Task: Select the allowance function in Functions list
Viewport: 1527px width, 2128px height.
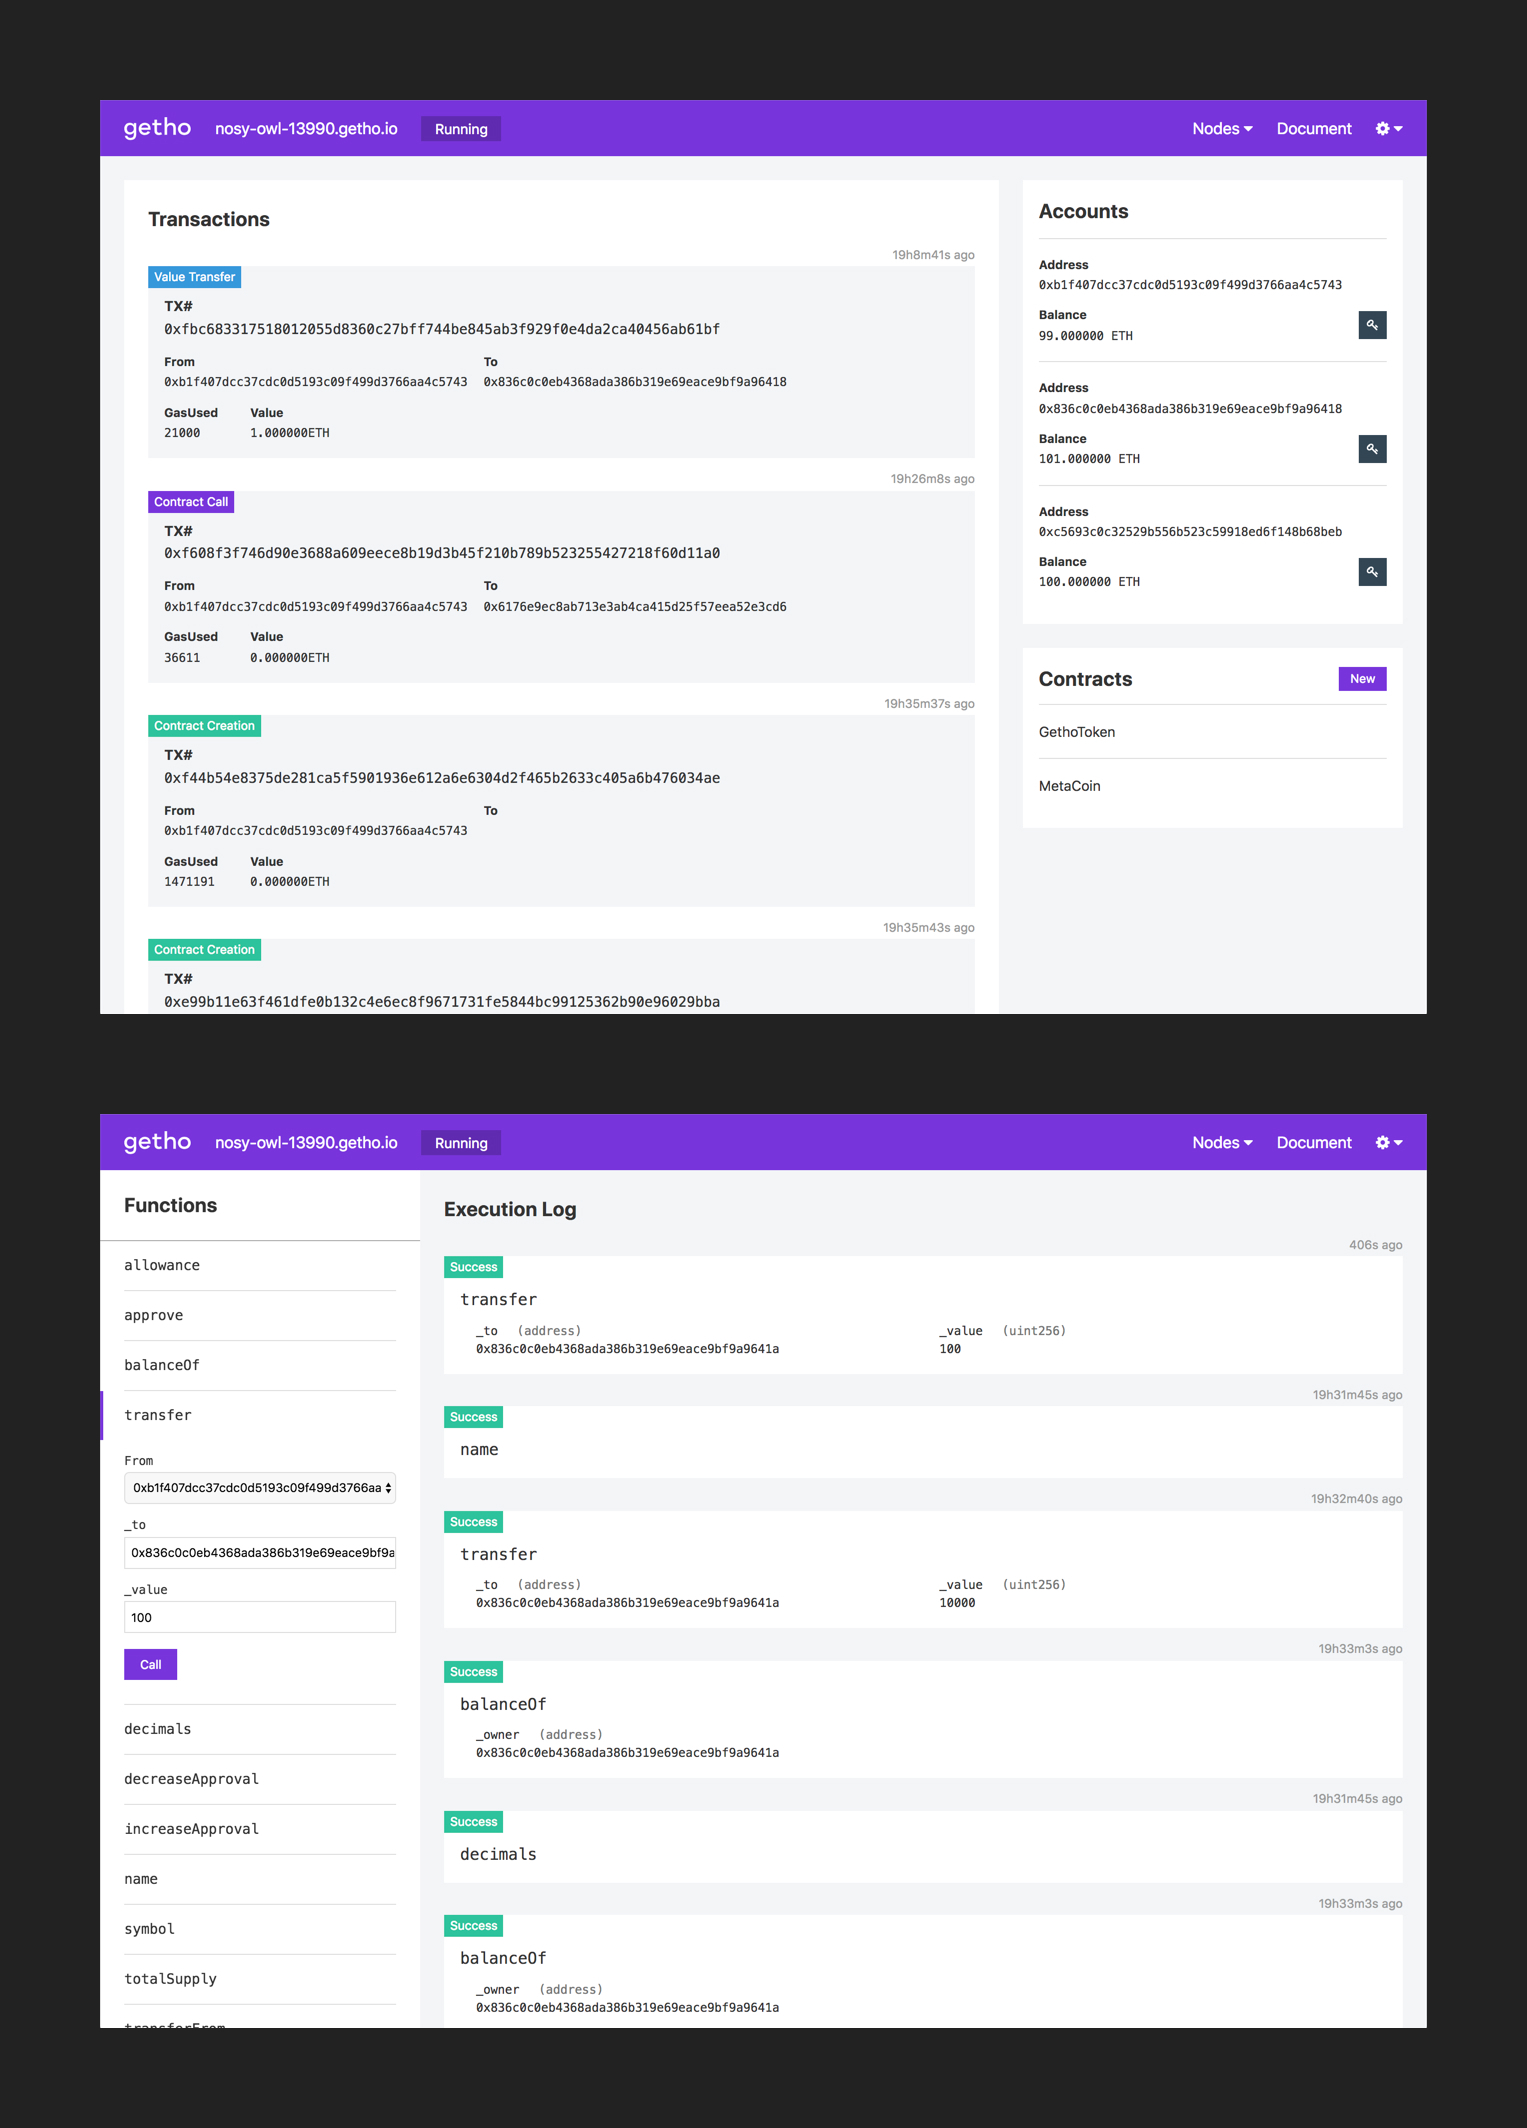Action: click(x=162, y=1265)
